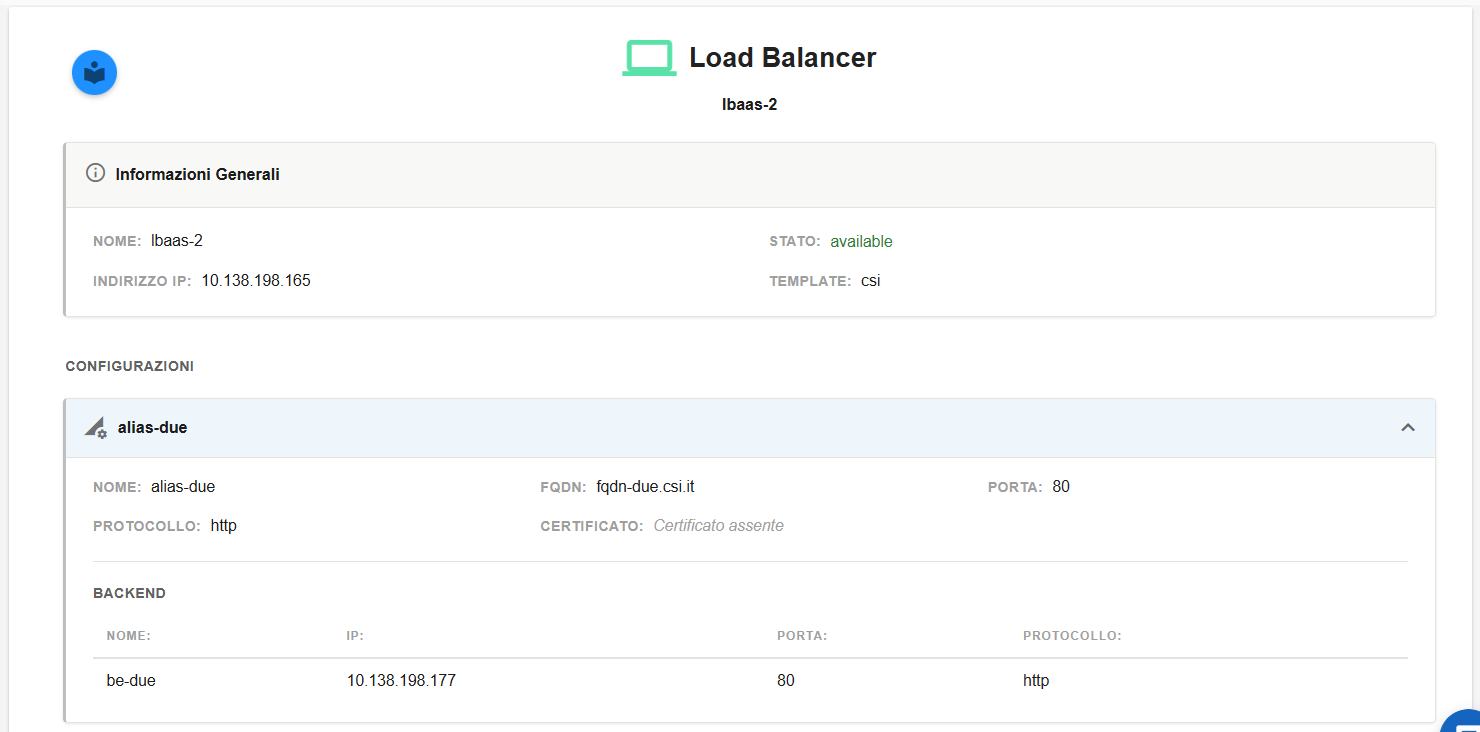
Task: Click the PROTOCOLLO column header in the backend table
Action: tap(1072, 636)
